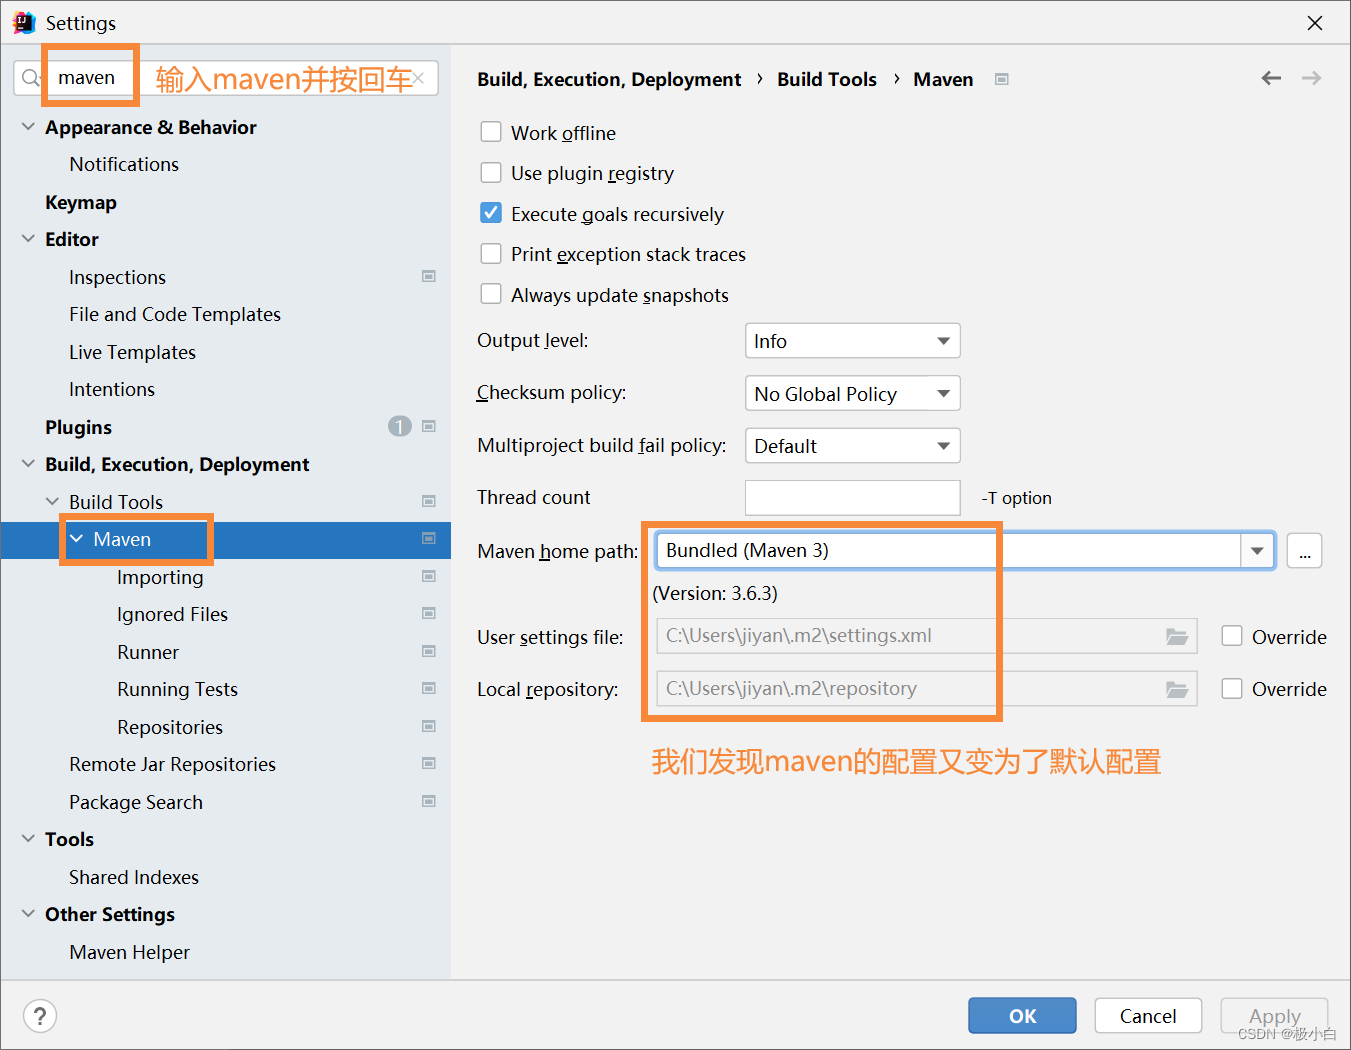Click the Plugins update badge
1351x1050 pixels.
[400, 427]
